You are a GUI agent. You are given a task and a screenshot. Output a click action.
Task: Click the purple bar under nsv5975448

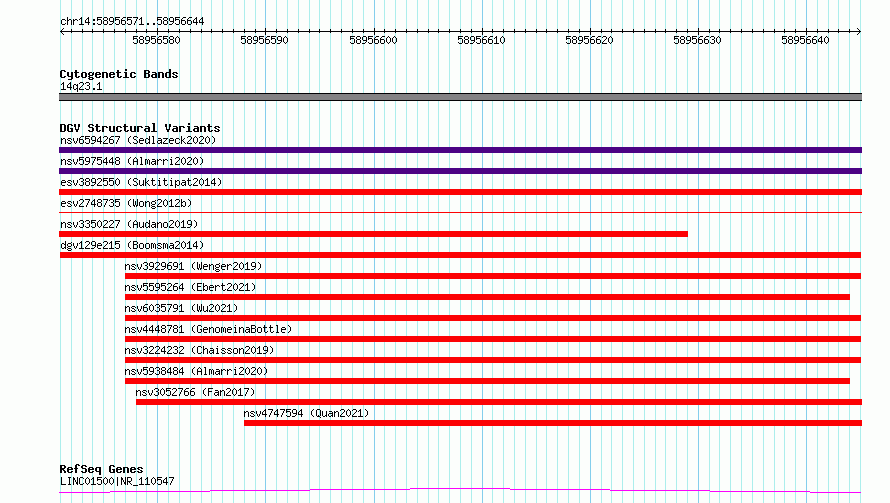coord(460,171)
